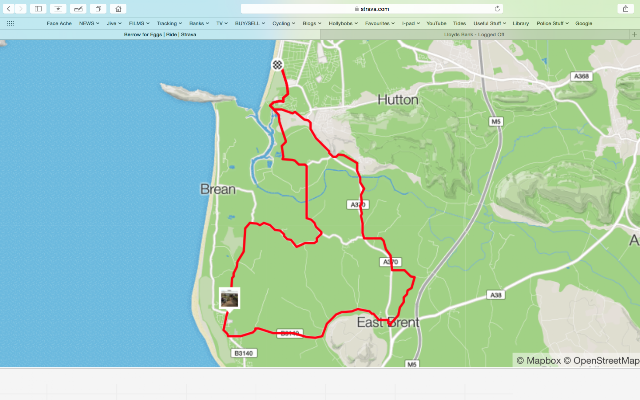Image resolution: width=640 pixels, height=400 pixels.
Task: Switch to the Lloyds Bank tab
Action: (475, 35)
